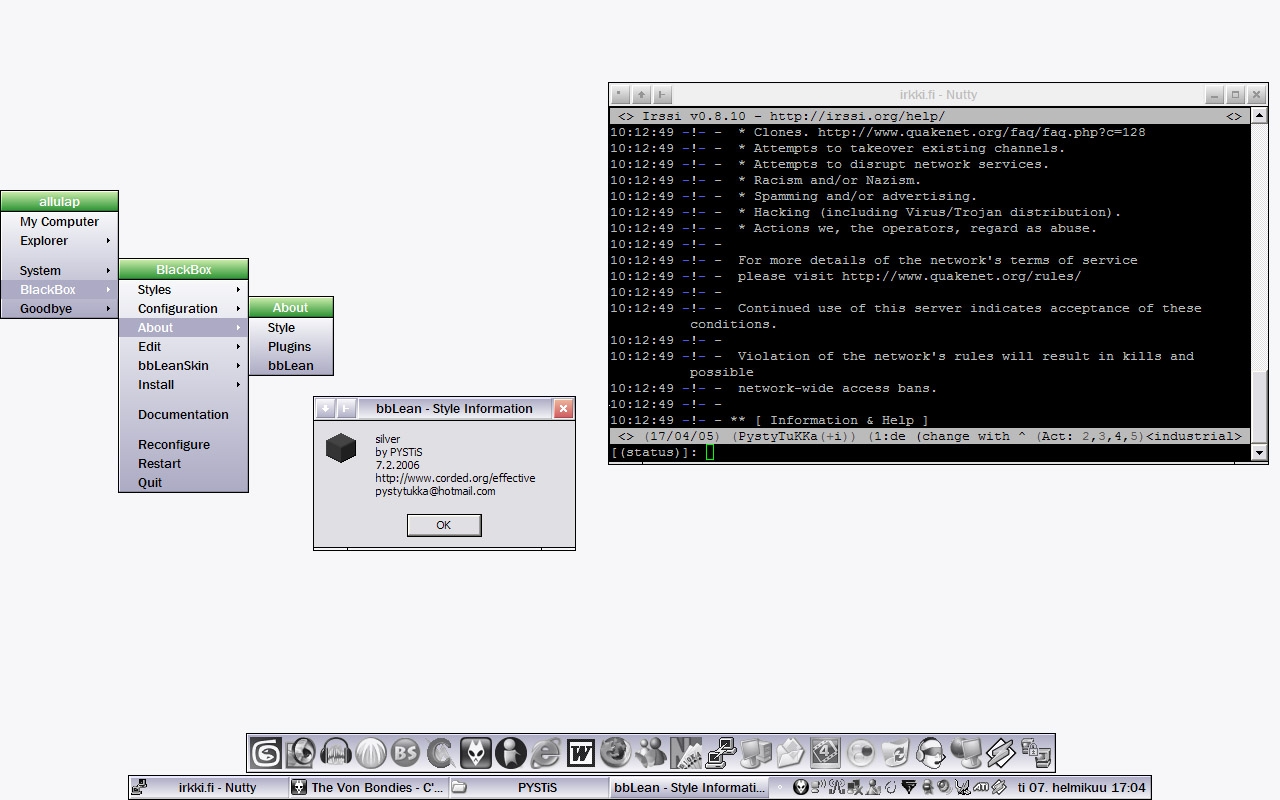
Task: Open the headset support dock icon
Action: tap(930, 752)
